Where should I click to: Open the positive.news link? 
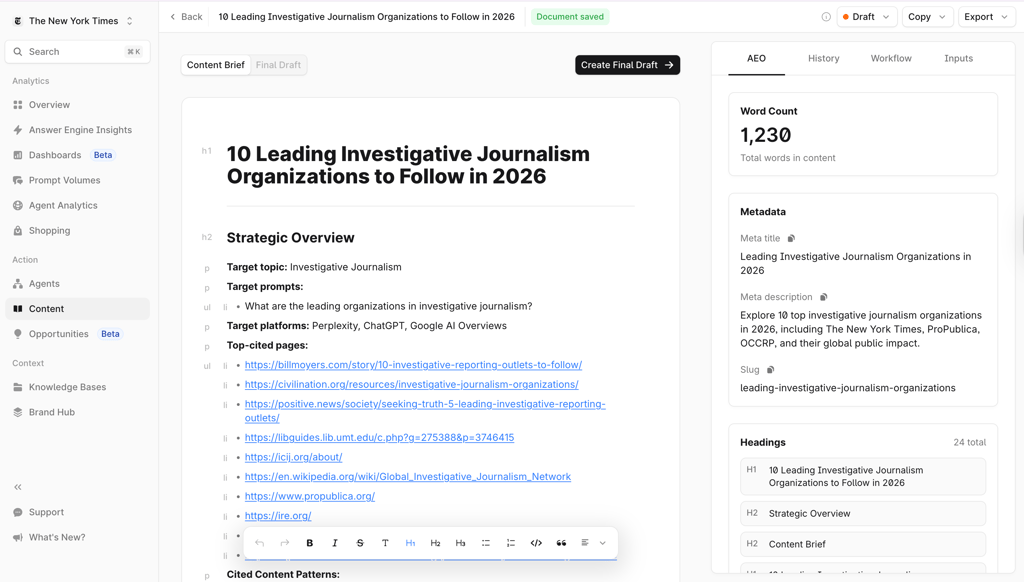425,411
